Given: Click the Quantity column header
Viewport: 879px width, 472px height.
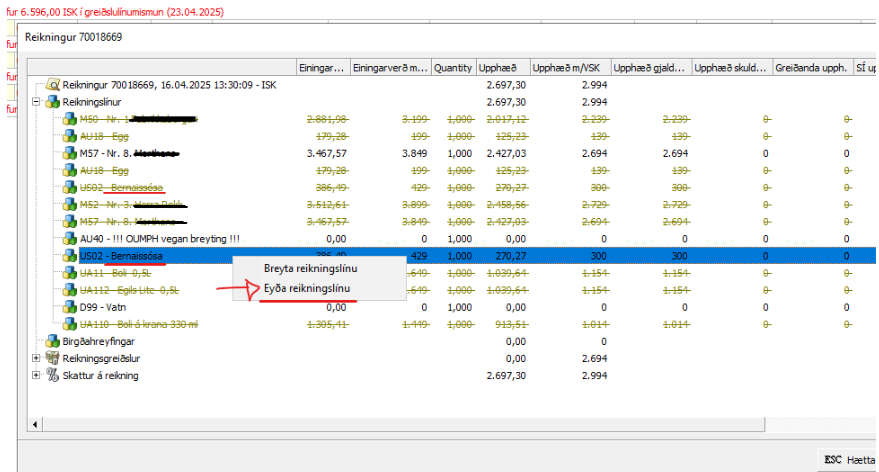Looking at the screenshot, I should 453,68.
